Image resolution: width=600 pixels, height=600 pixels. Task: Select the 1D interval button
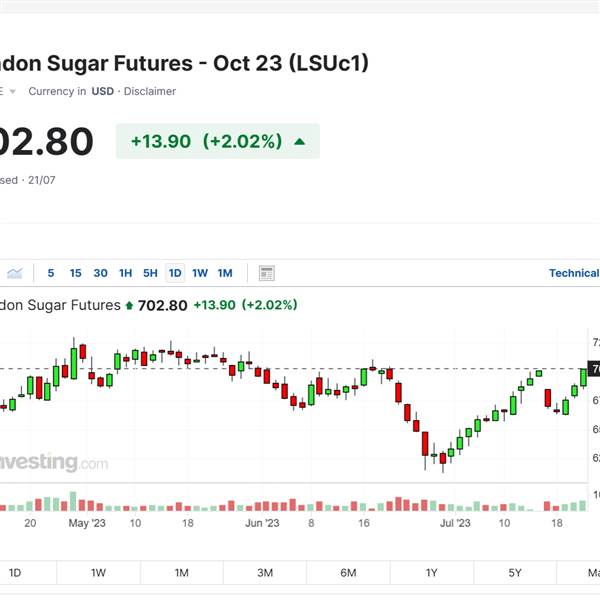[x=175, y=273]
